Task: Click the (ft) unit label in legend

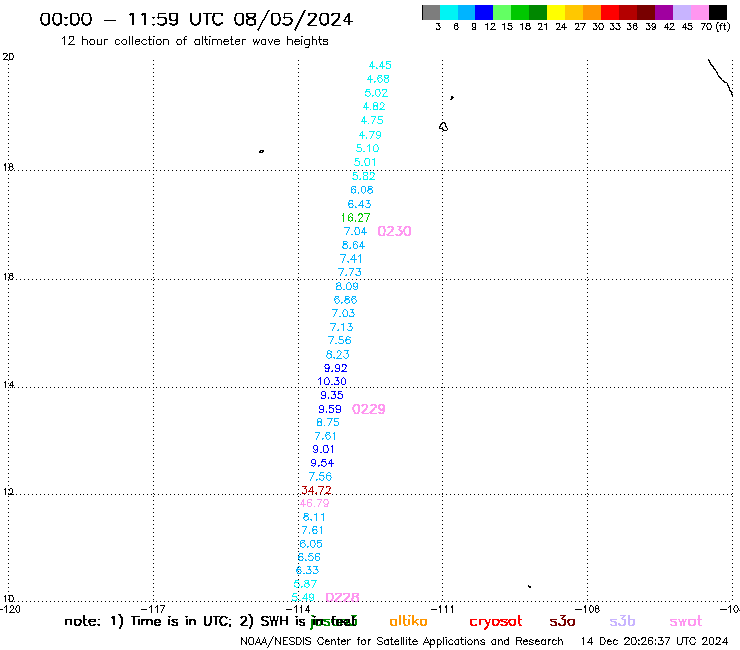Action: point(723,27)
